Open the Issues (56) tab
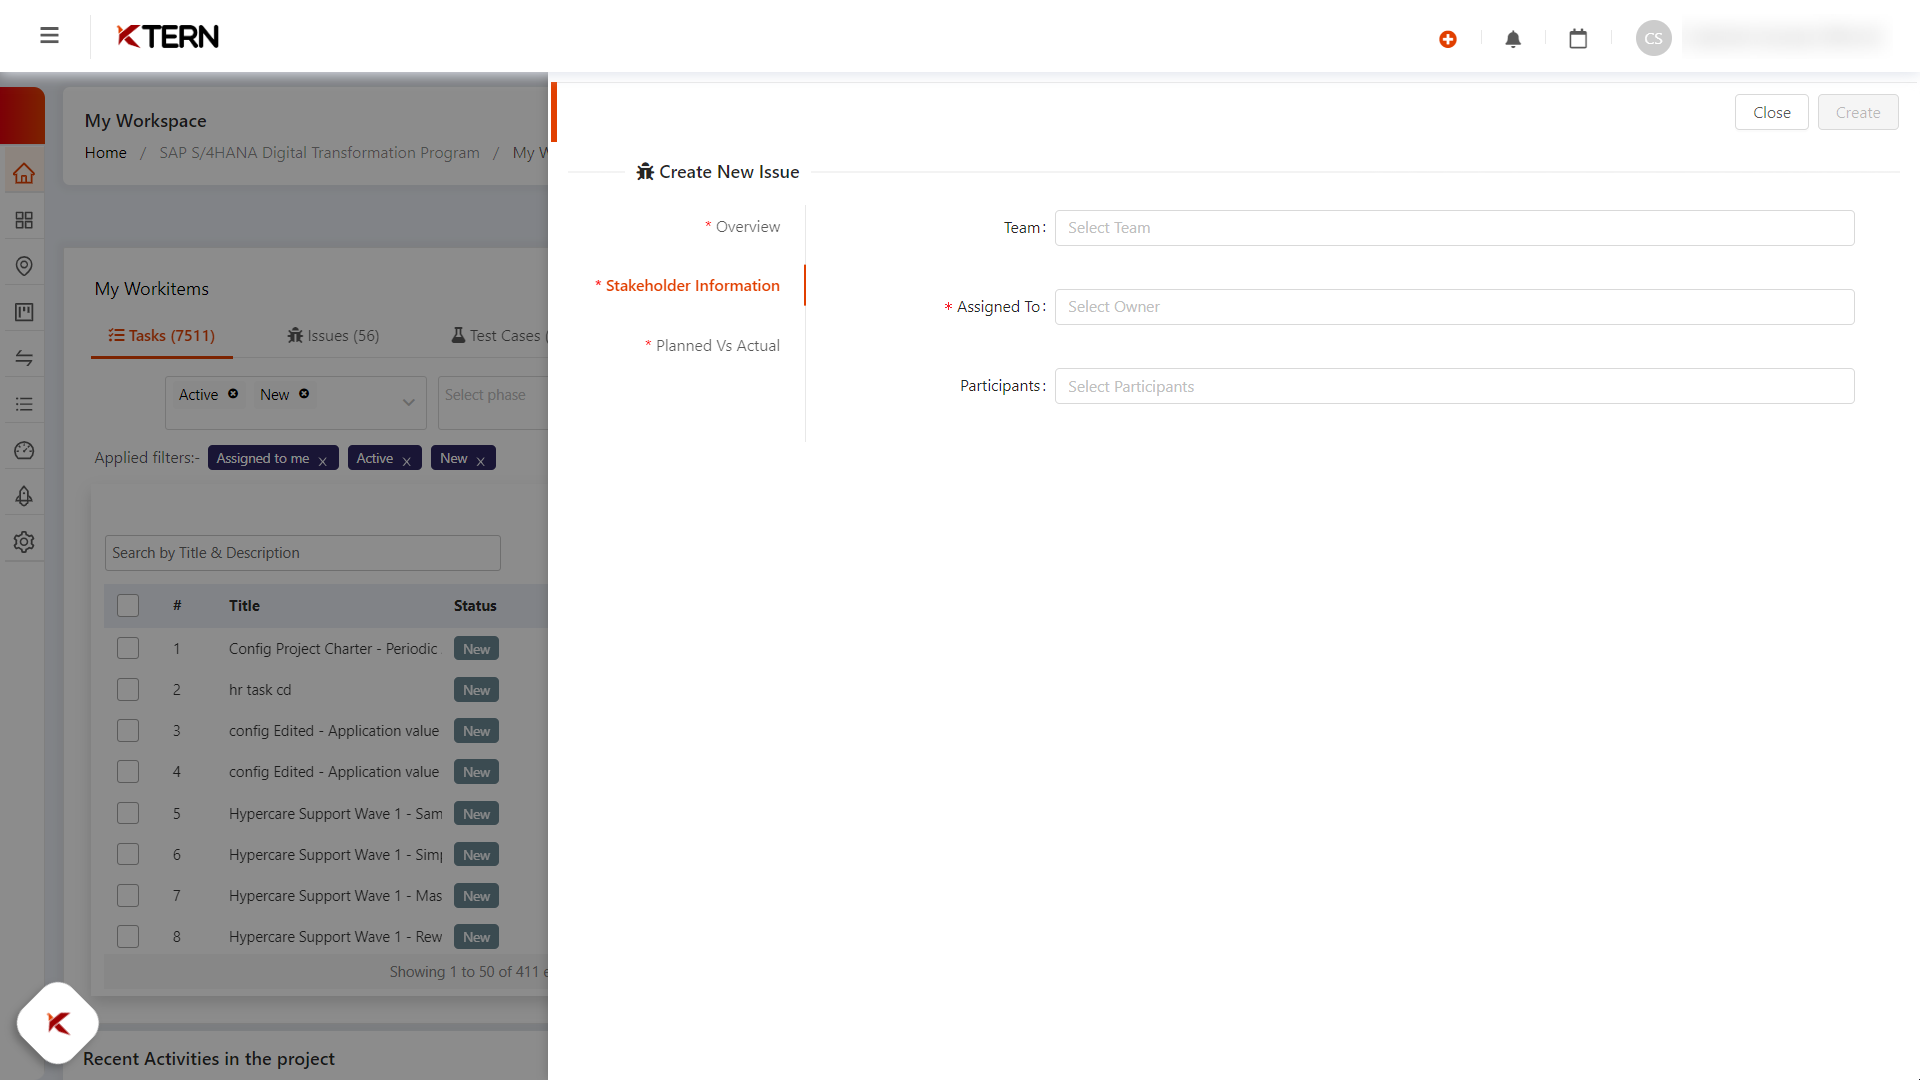 [x=333, y=336]
